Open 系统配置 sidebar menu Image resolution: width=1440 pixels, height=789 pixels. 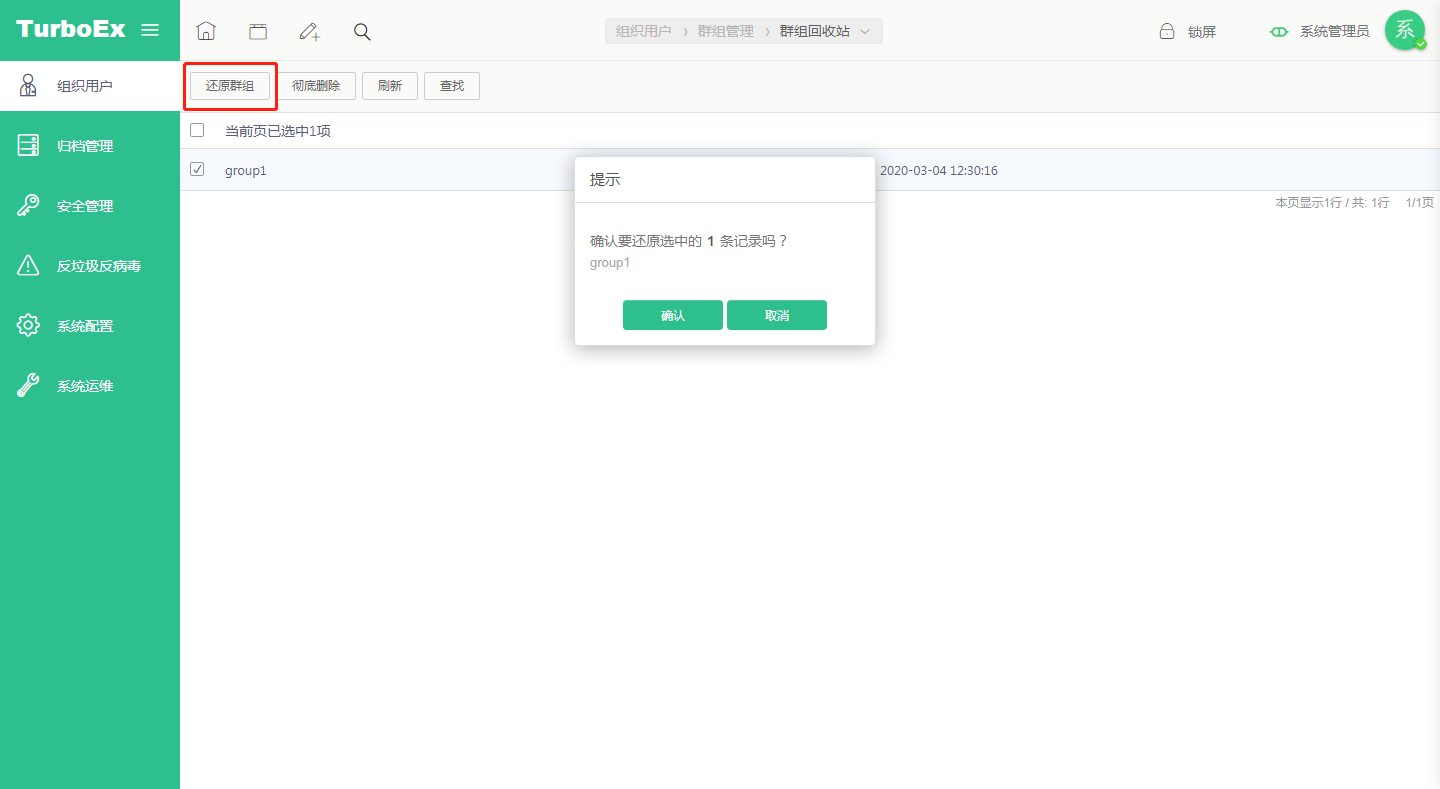[x=90, y=326]
